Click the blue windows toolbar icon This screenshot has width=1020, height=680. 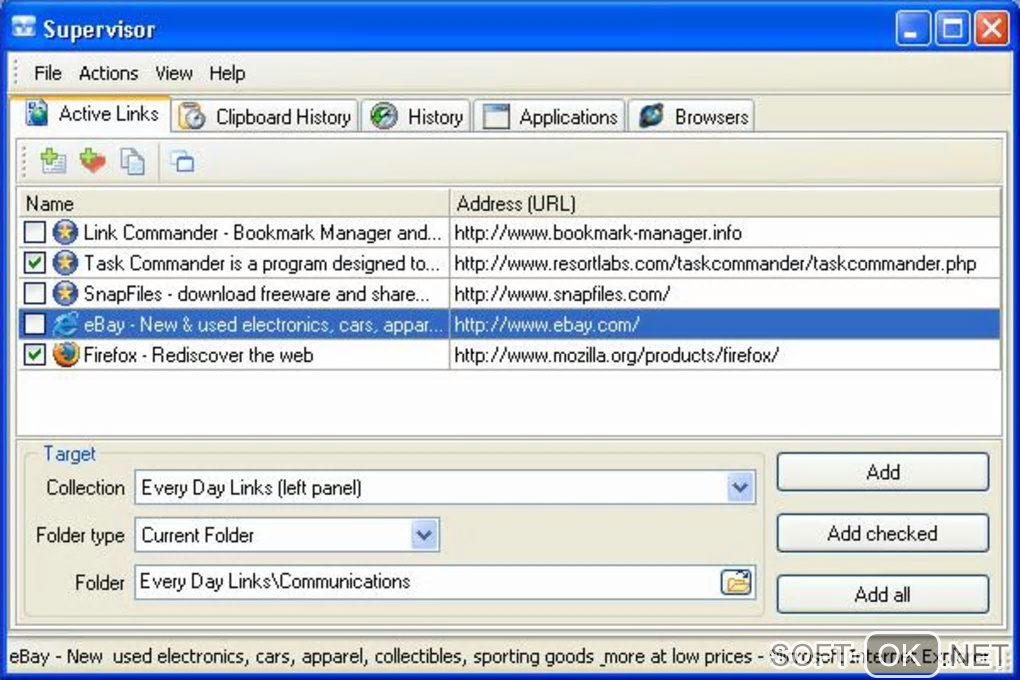[x=183, y=161]
